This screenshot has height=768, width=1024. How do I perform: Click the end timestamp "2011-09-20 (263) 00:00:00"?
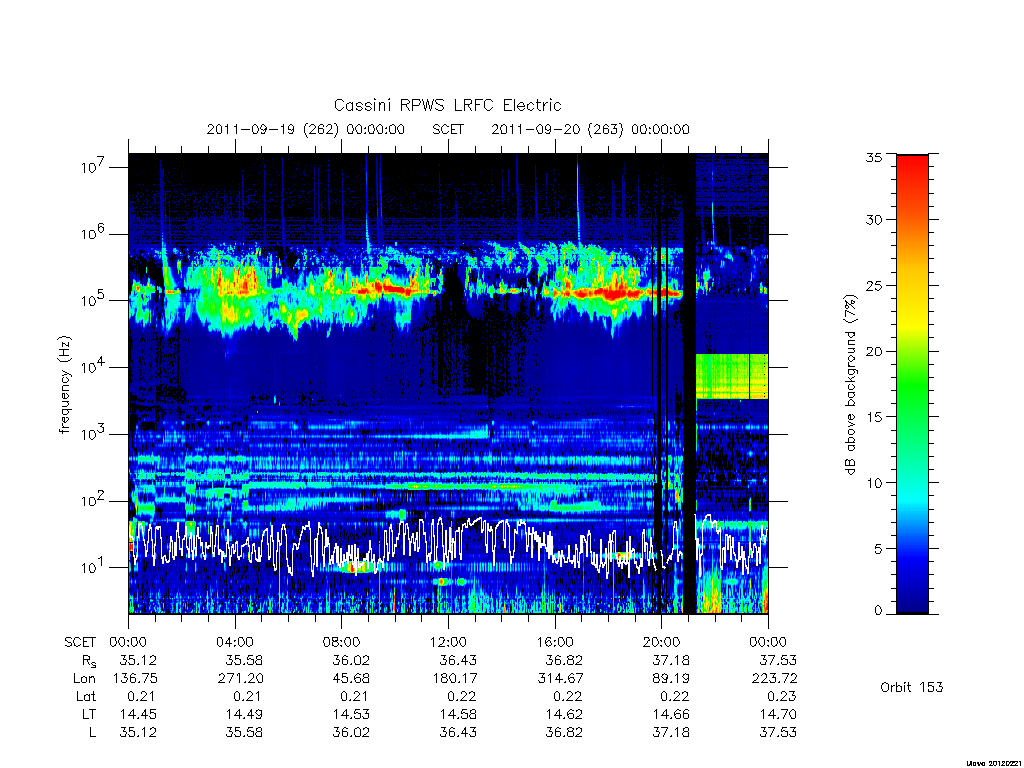590,129
